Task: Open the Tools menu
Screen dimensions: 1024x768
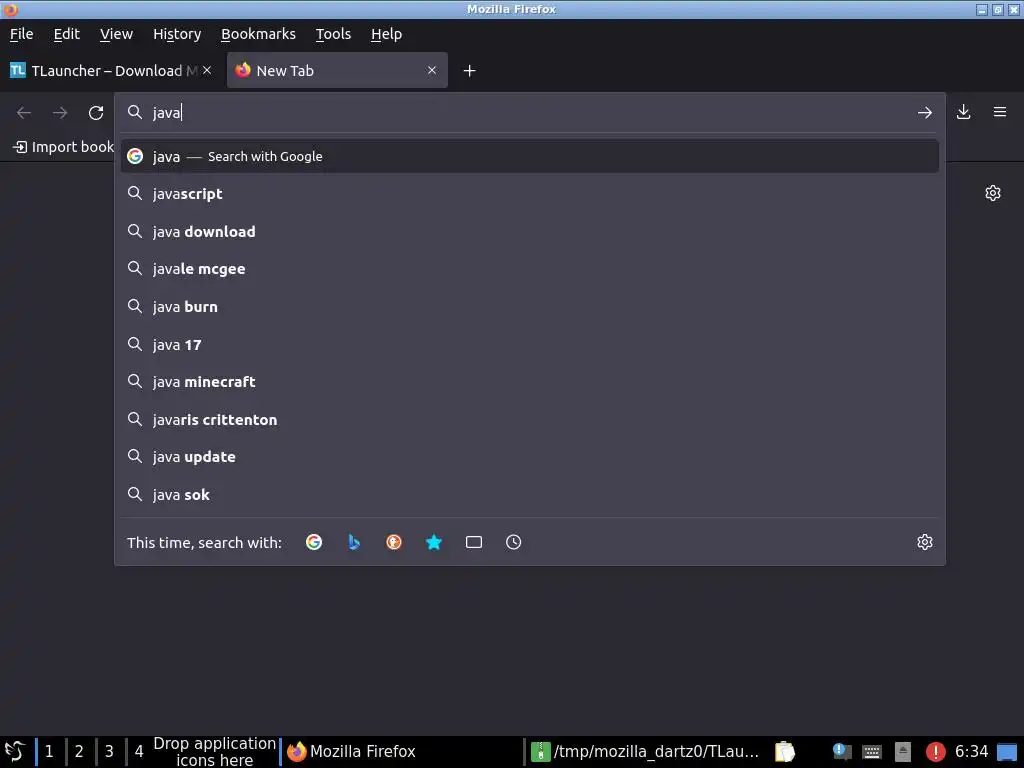Action: [x=333, y=34]
